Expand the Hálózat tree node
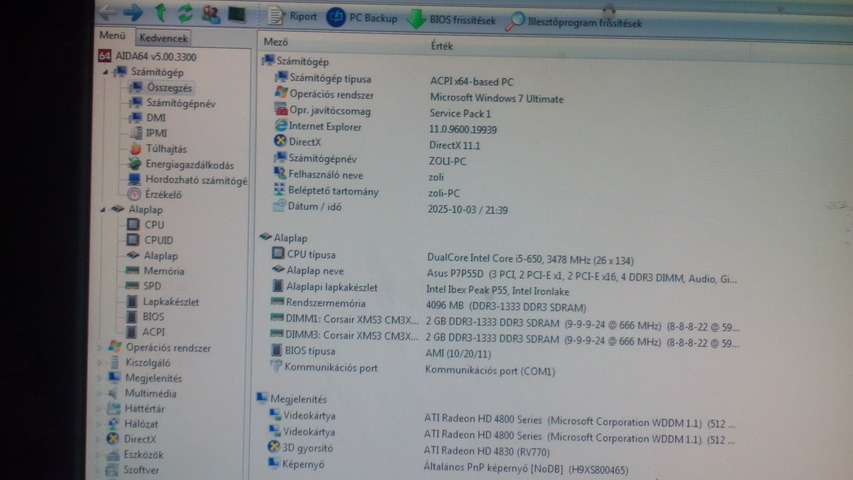Viewport: 853px width, 480px height. pyautogui.click(x=99, y=423)
